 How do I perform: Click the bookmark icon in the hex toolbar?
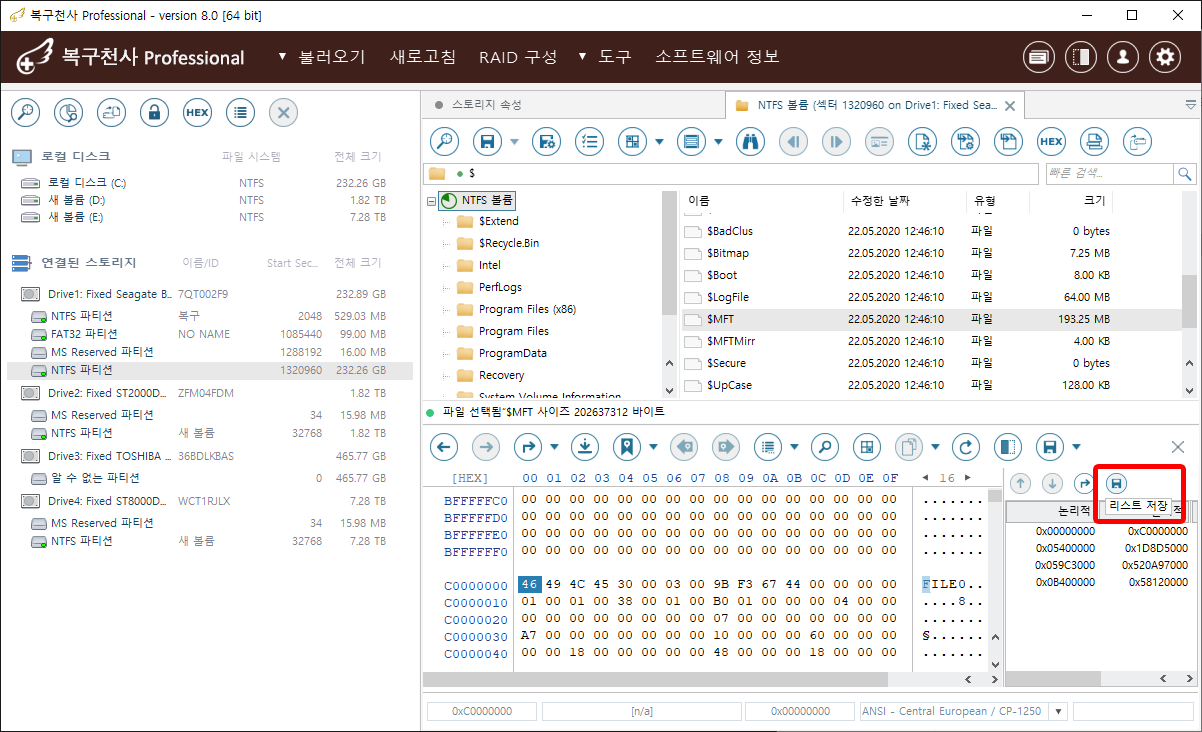pos(627,446)
